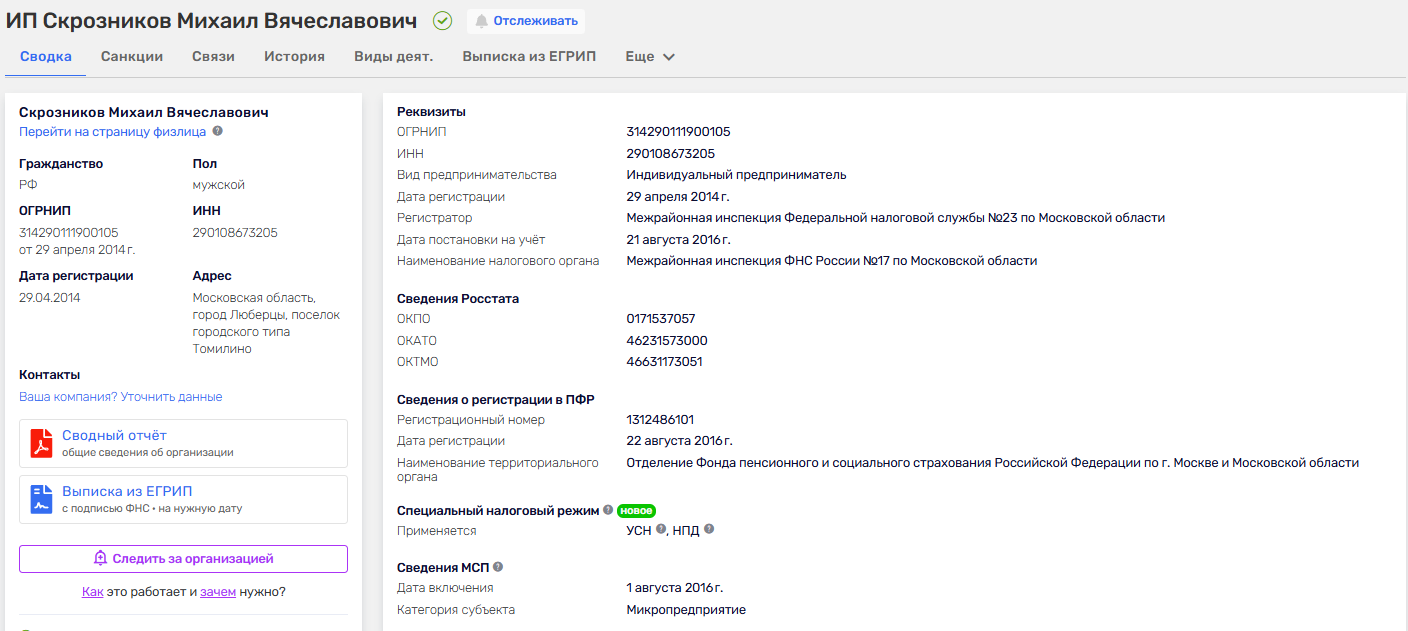
Task: Expand the Еще dropdown menu
Action: tap(650, 57)
